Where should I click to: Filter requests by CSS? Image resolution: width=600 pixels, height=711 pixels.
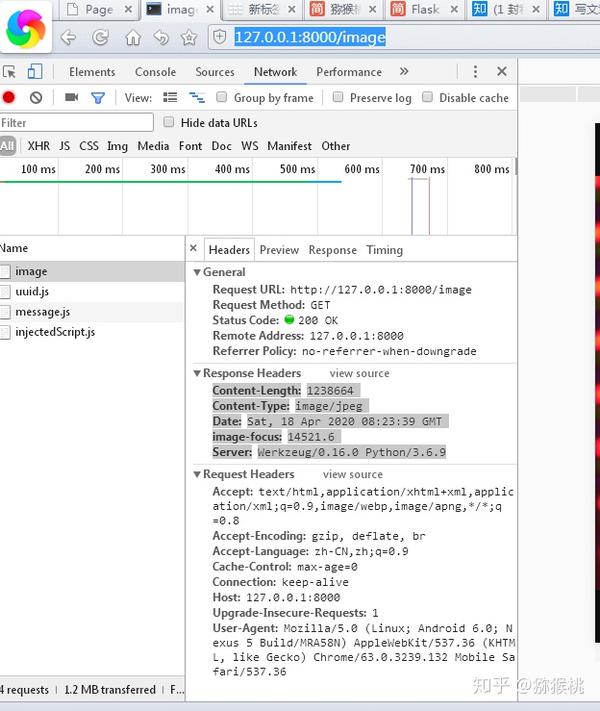[89, 146]
